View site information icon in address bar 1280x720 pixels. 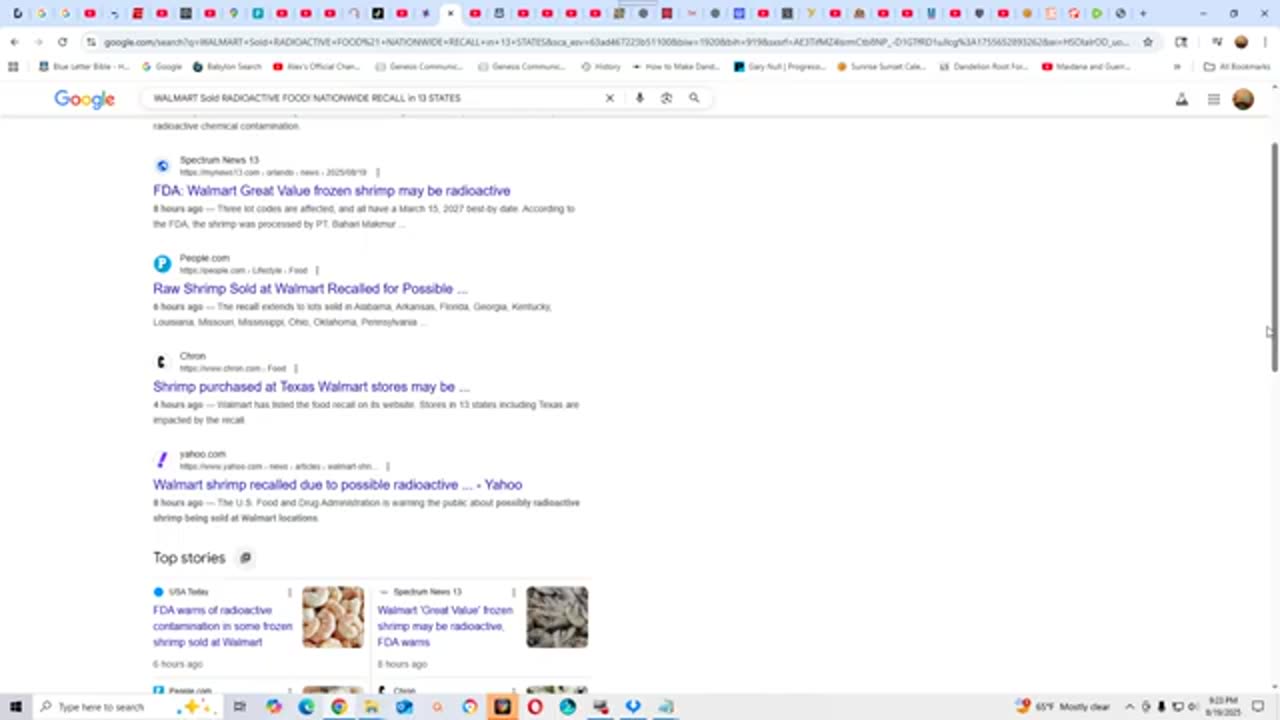click(x=92, y=42)
